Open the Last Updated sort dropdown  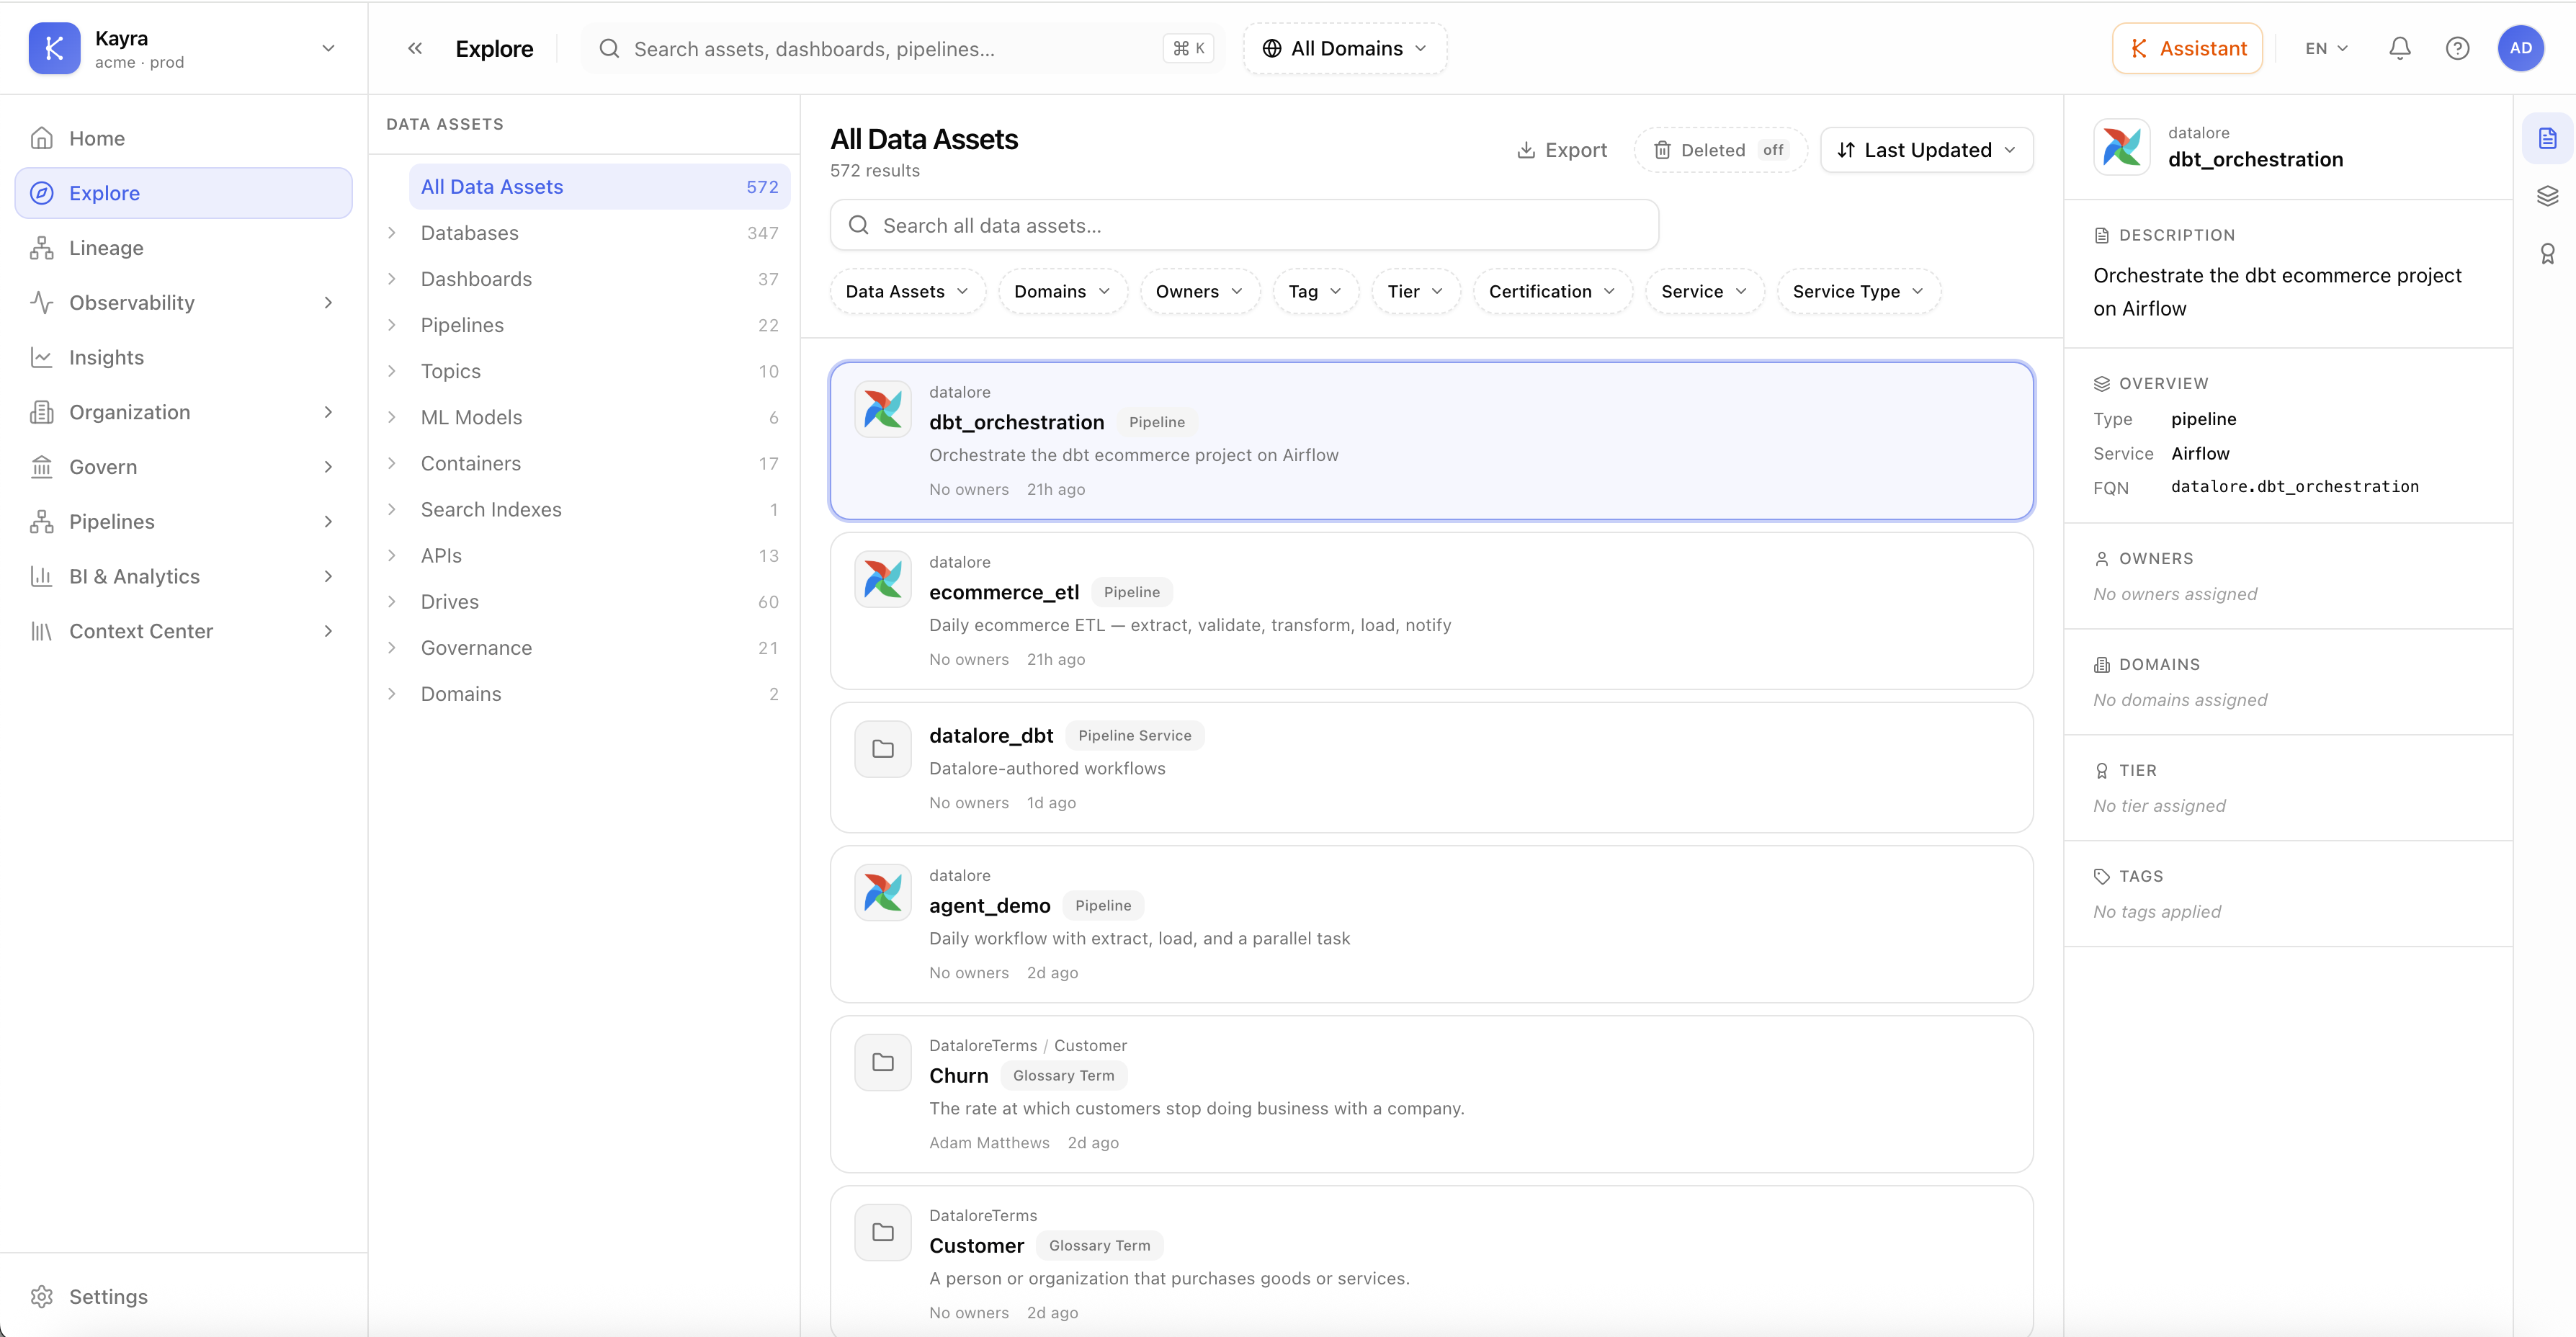pos(1926,150)
